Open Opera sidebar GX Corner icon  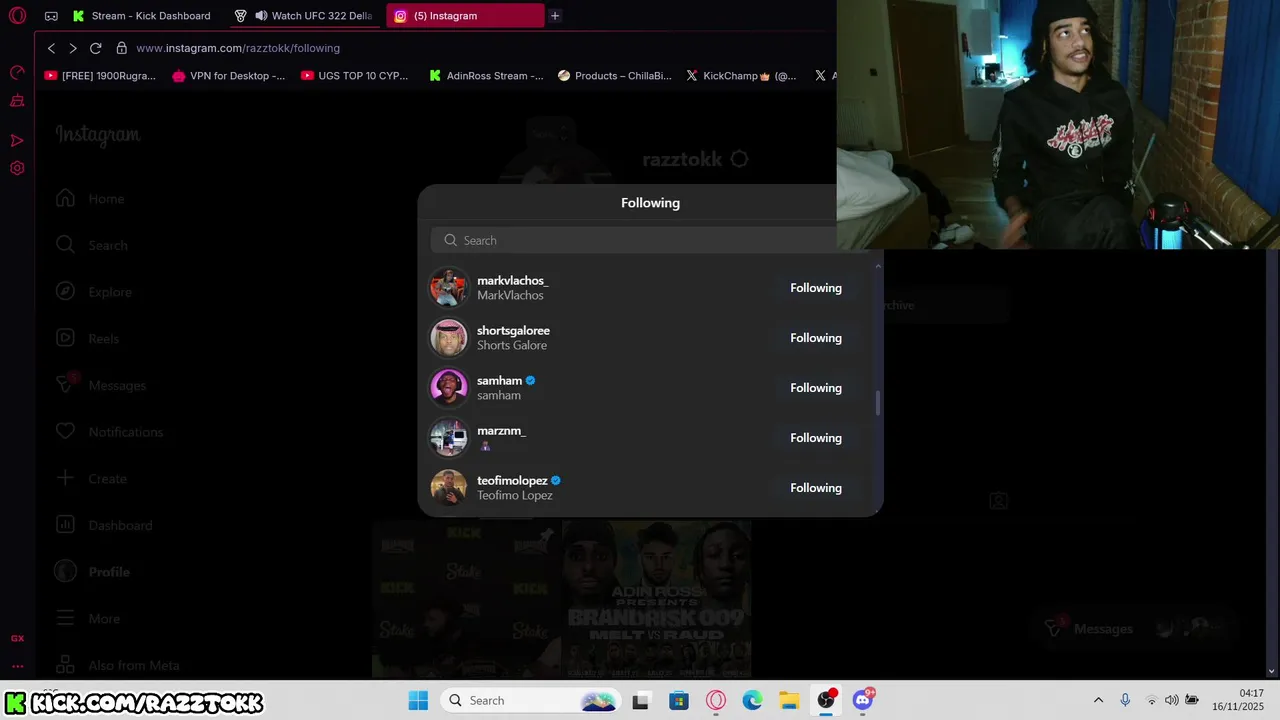17,101
